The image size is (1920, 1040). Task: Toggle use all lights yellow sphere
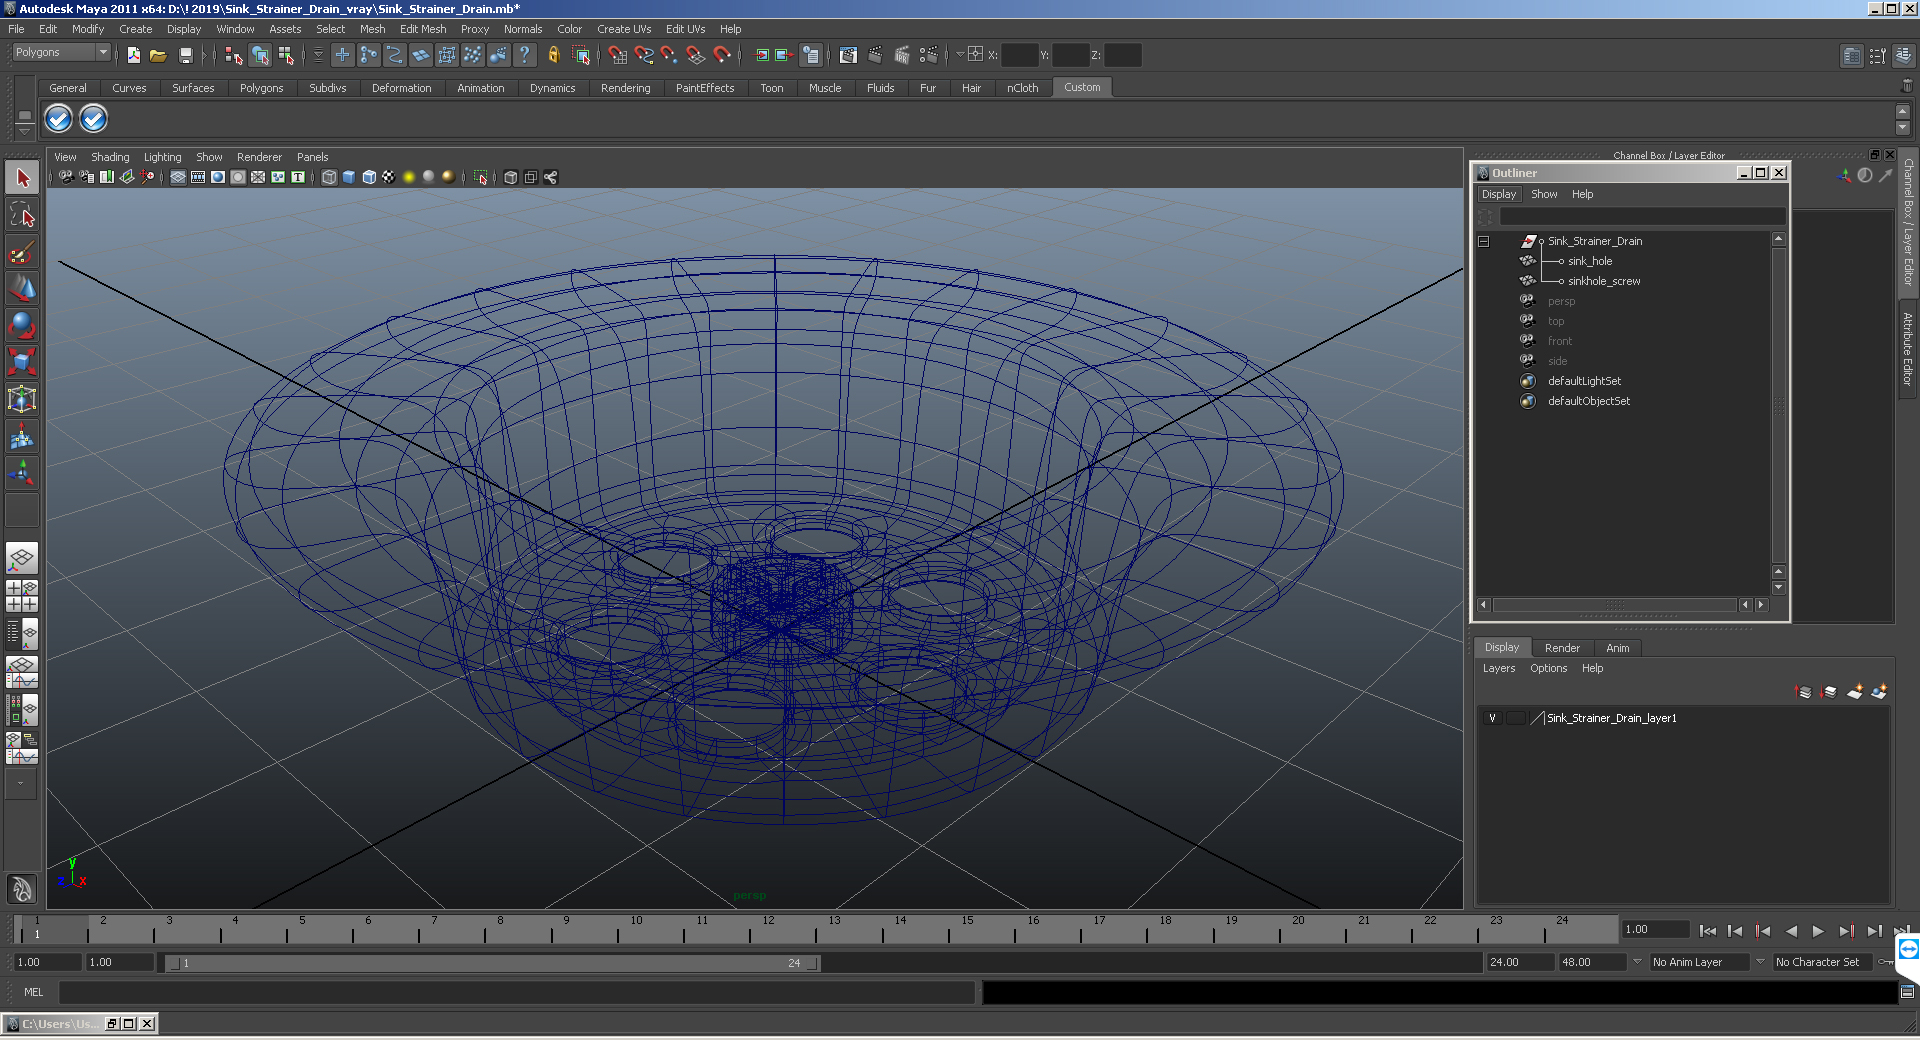coord(409,177)
